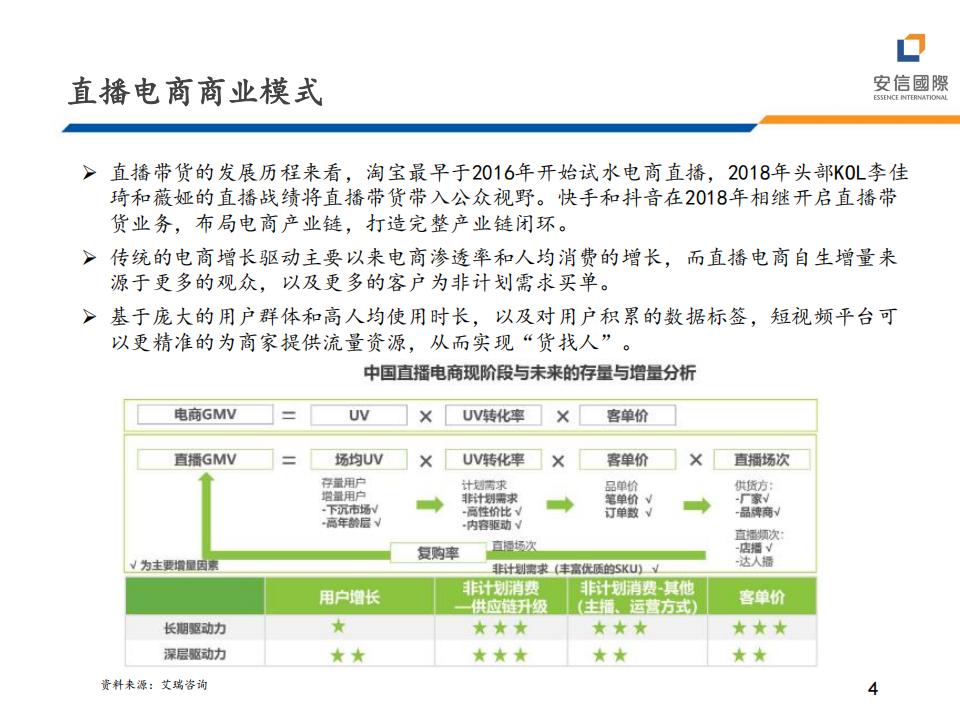
Task: Click the -店播√ item
Action: click(754, 548)
